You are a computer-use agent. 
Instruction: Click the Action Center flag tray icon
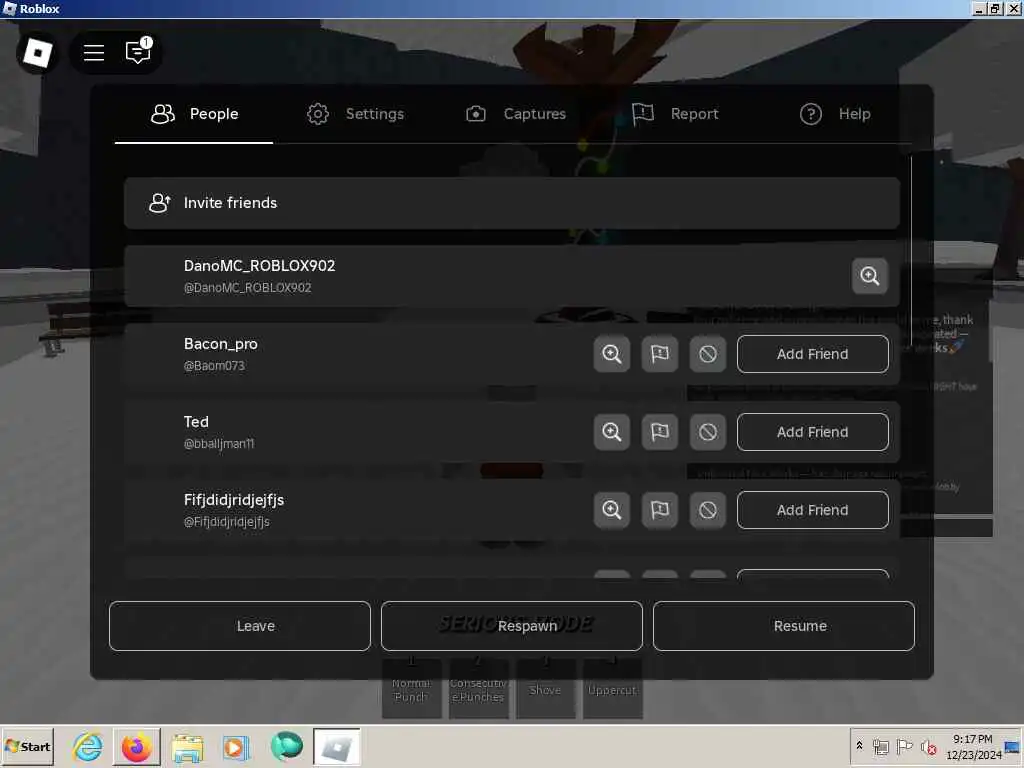904,746
